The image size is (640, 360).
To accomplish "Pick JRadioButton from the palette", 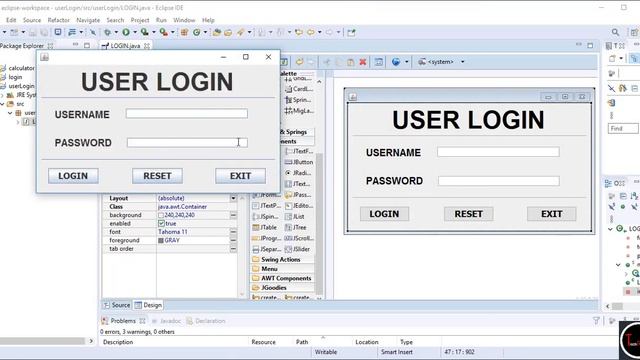I will pos(298,173).
